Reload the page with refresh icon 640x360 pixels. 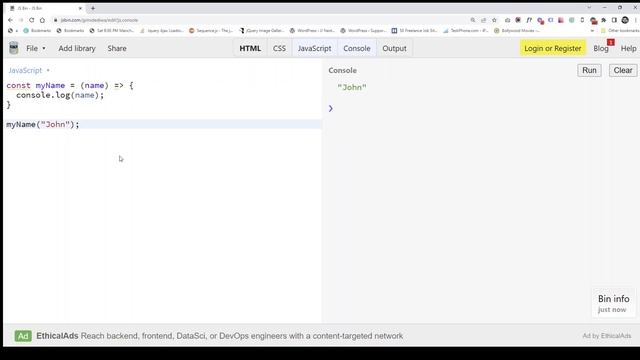(31, 20)
